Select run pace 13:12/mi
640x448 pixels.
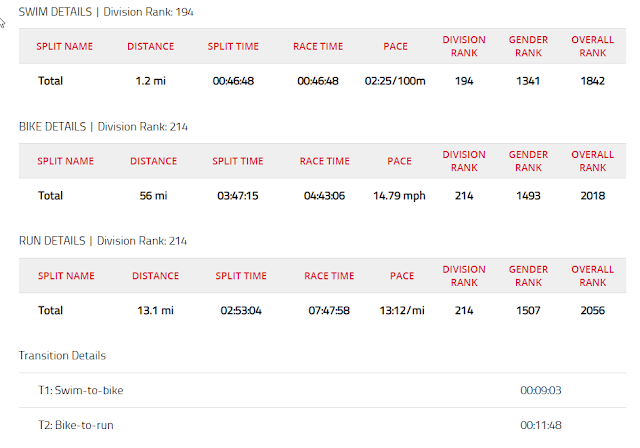pyautogui.click(x=402, y=310)
